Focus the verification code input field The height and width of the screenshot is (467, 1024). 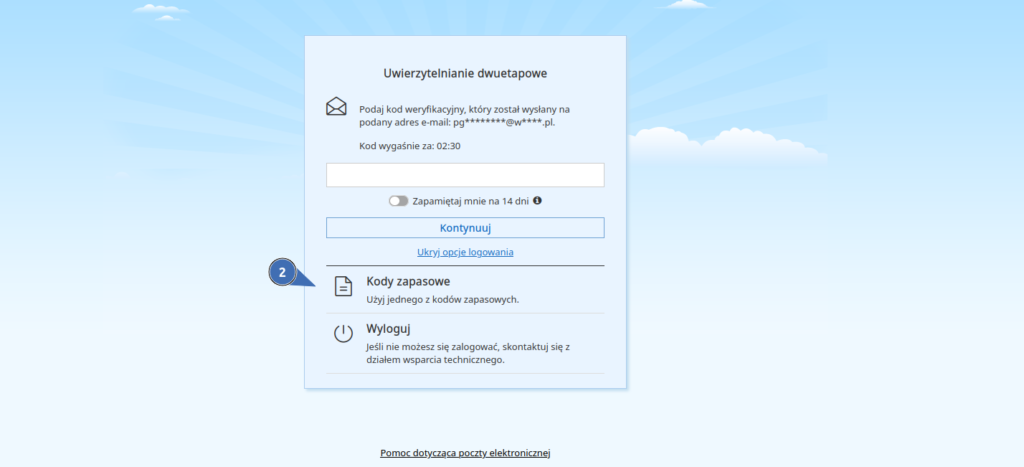coord(465,175)
